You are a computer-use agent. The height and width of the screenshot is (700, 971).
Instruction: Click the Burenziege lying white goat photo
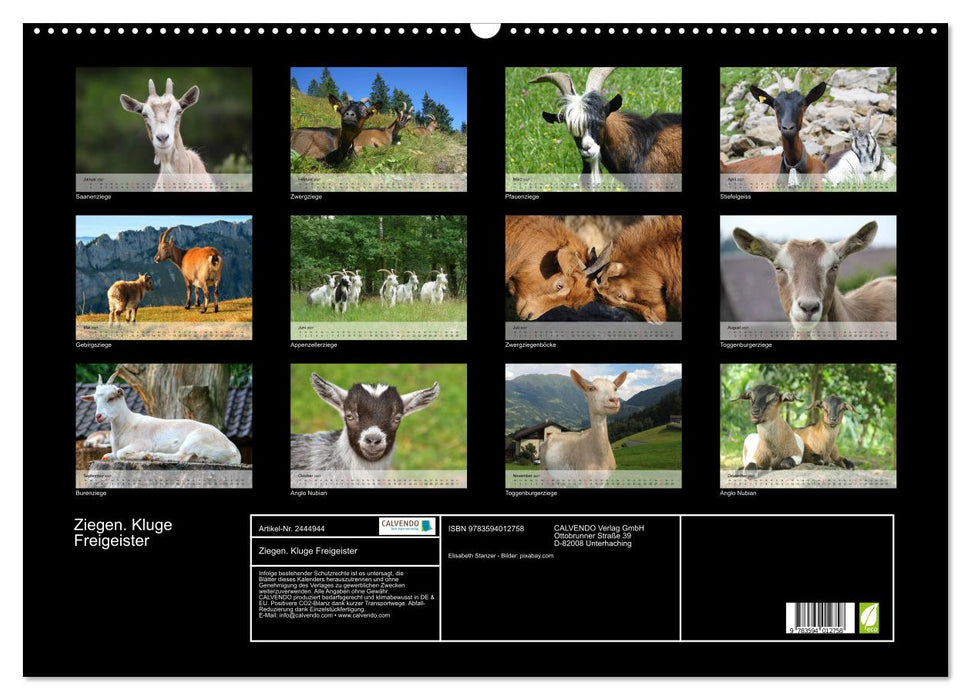[163, 426]
